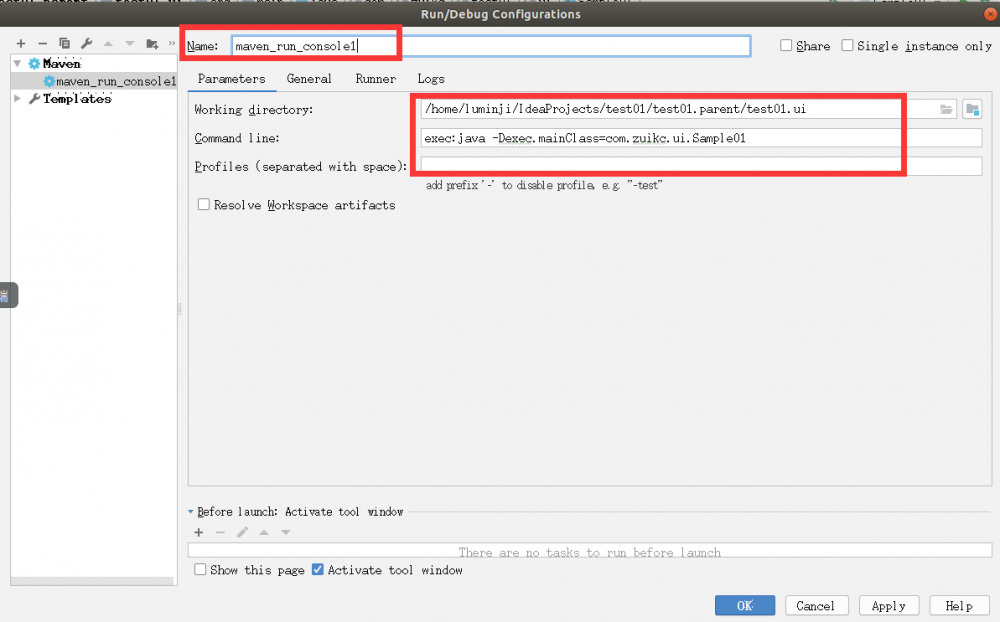
Task: Select the Maven tree item label
Action: tap(61, 63)
